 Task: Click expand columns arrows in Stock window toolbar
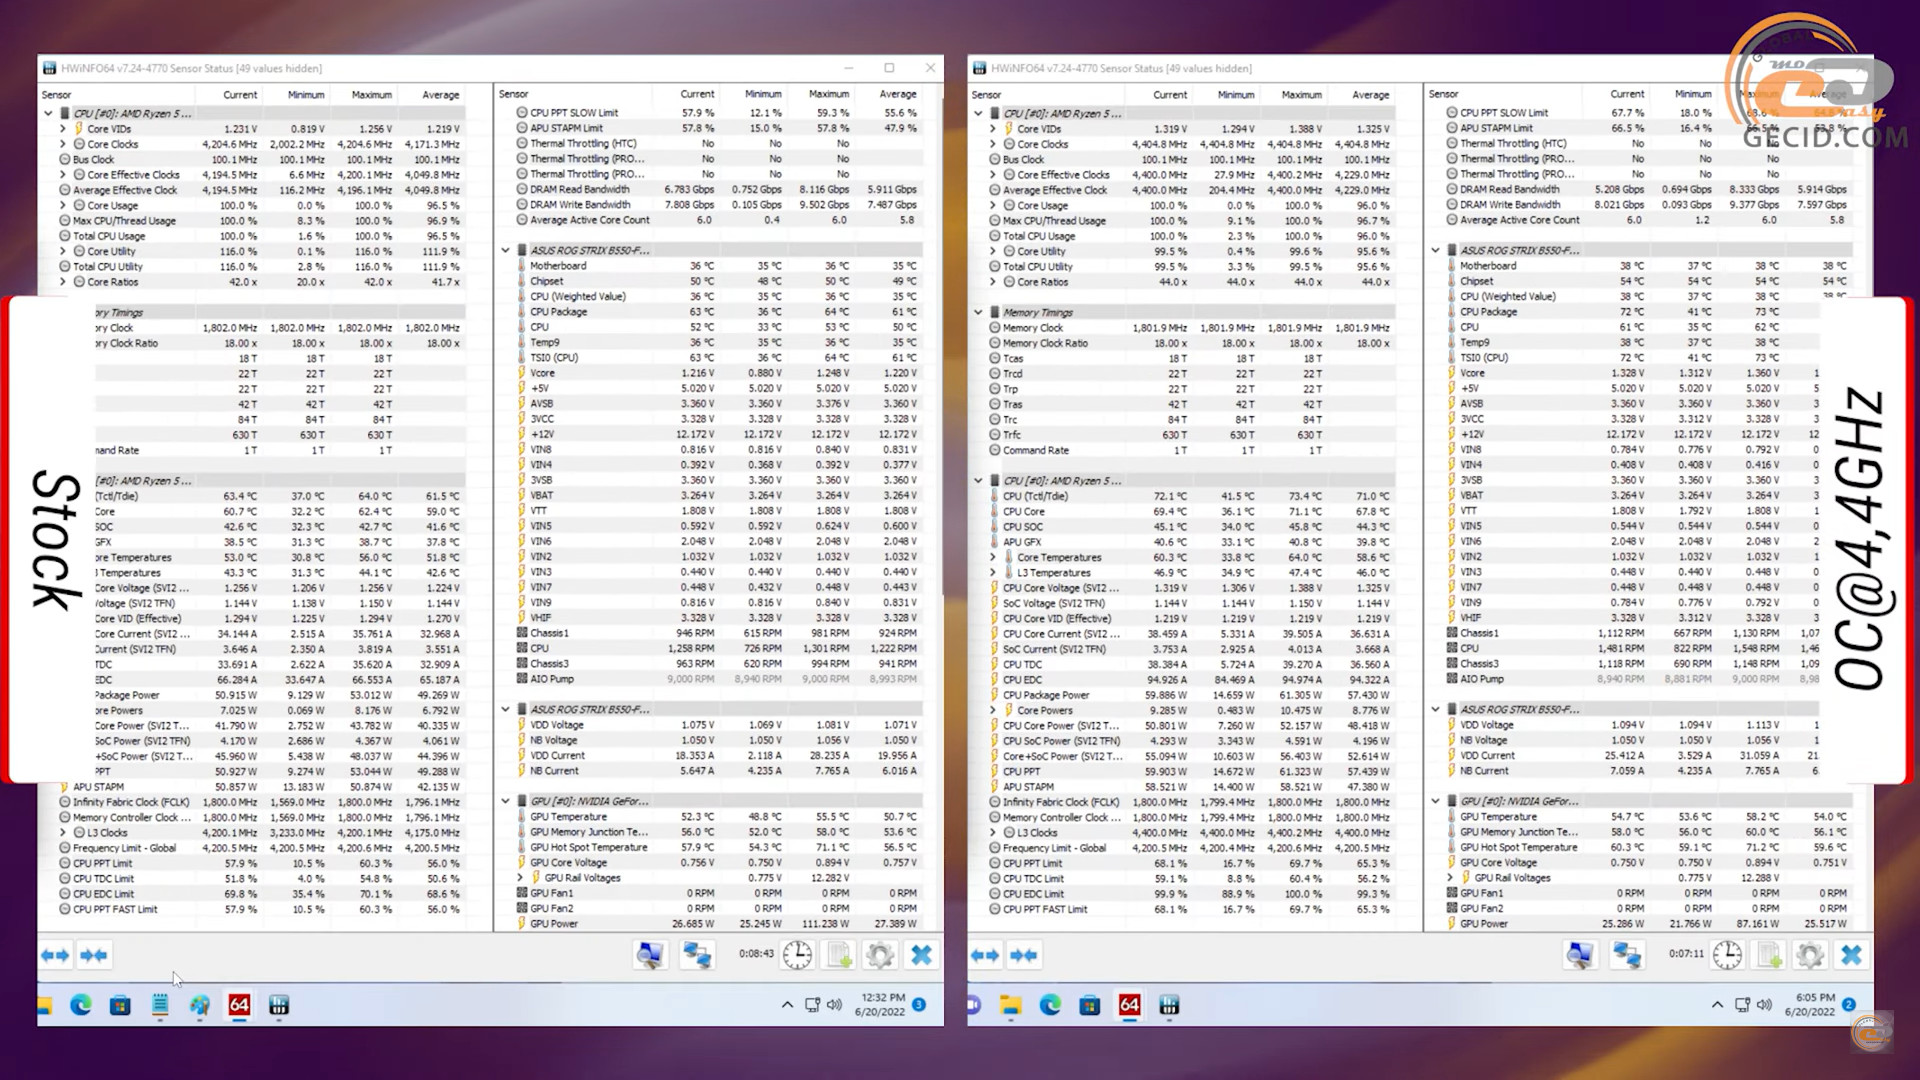tap(55, 955)
